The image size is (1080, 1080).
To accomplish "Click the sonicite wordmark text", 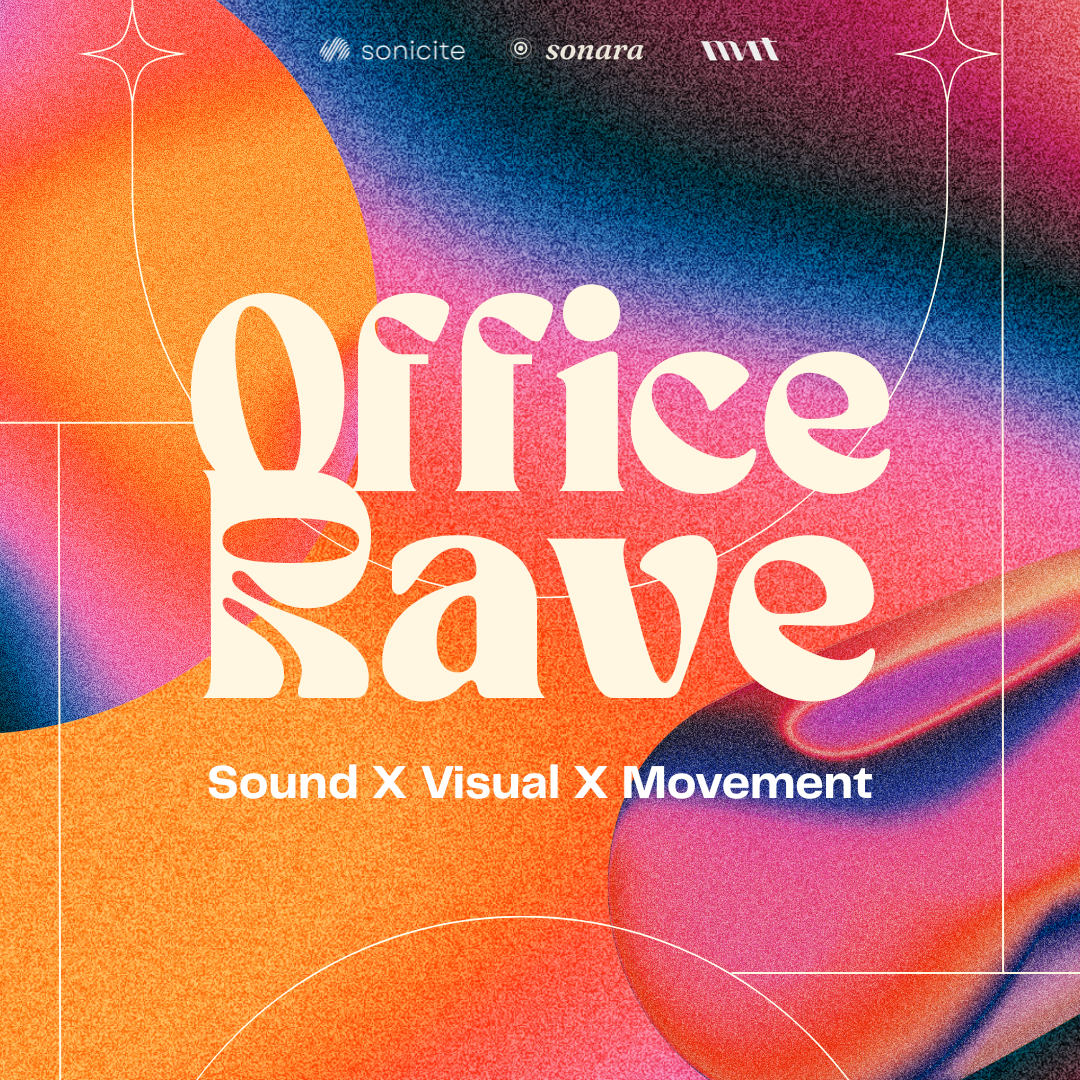I will tap(413, 51).
